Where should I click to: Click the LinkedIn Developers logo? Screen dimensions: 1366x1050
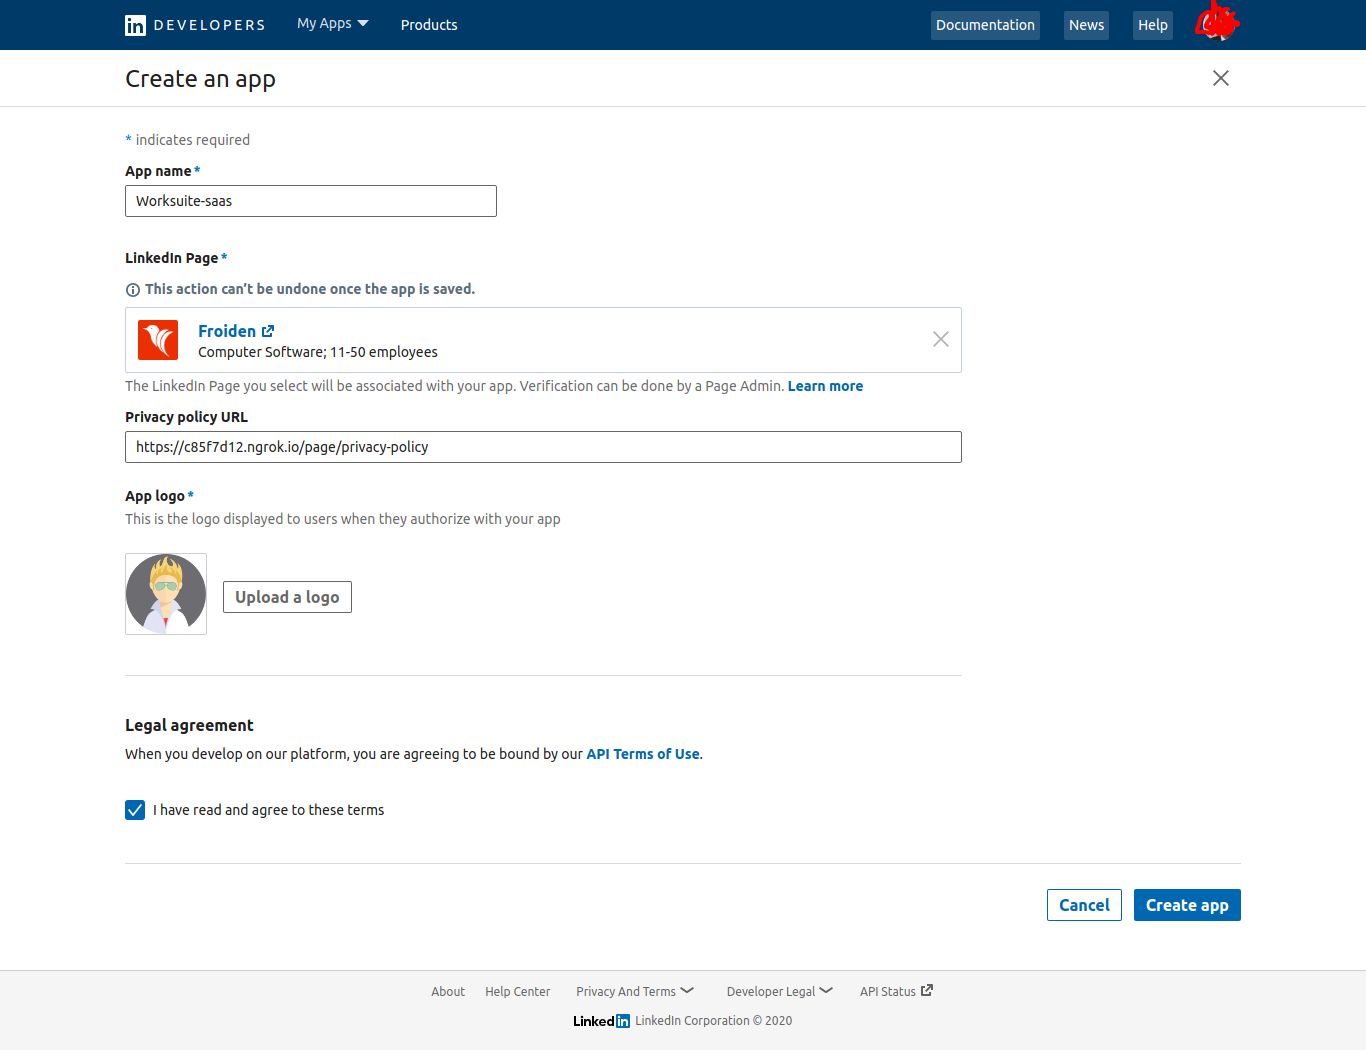tap(195, 25)
